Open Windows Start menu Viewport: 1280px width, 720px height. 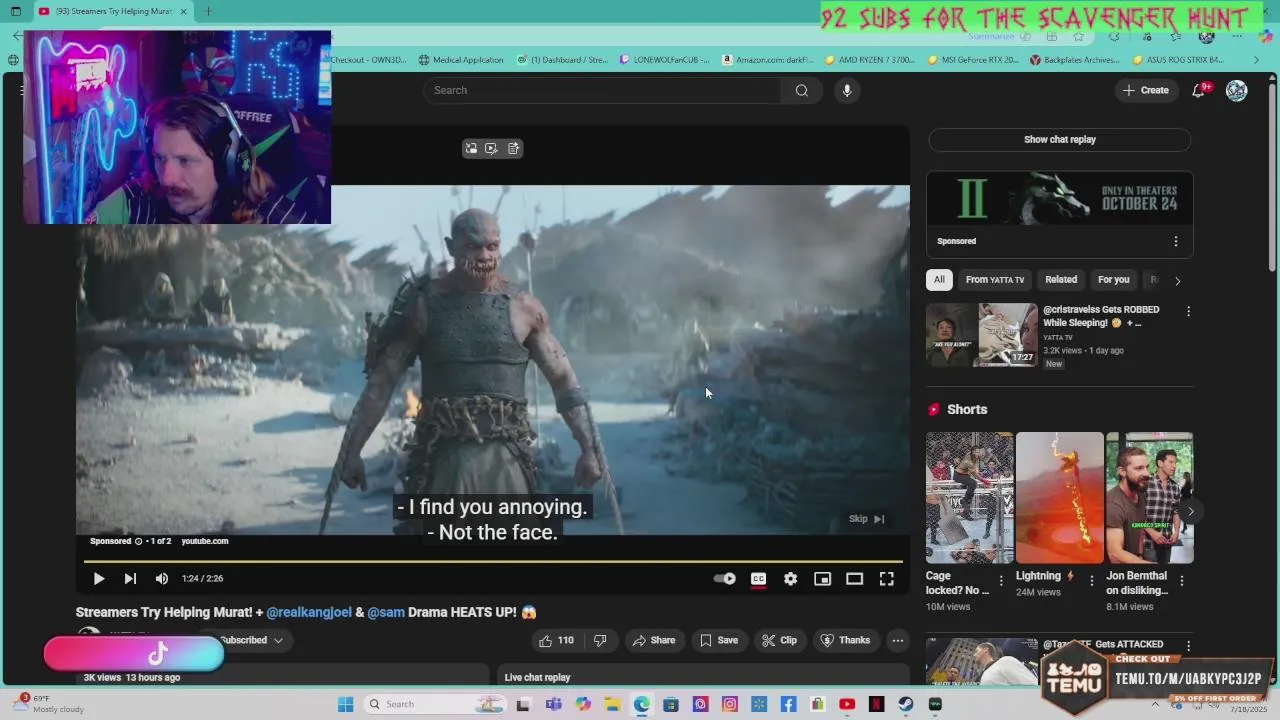345,704
